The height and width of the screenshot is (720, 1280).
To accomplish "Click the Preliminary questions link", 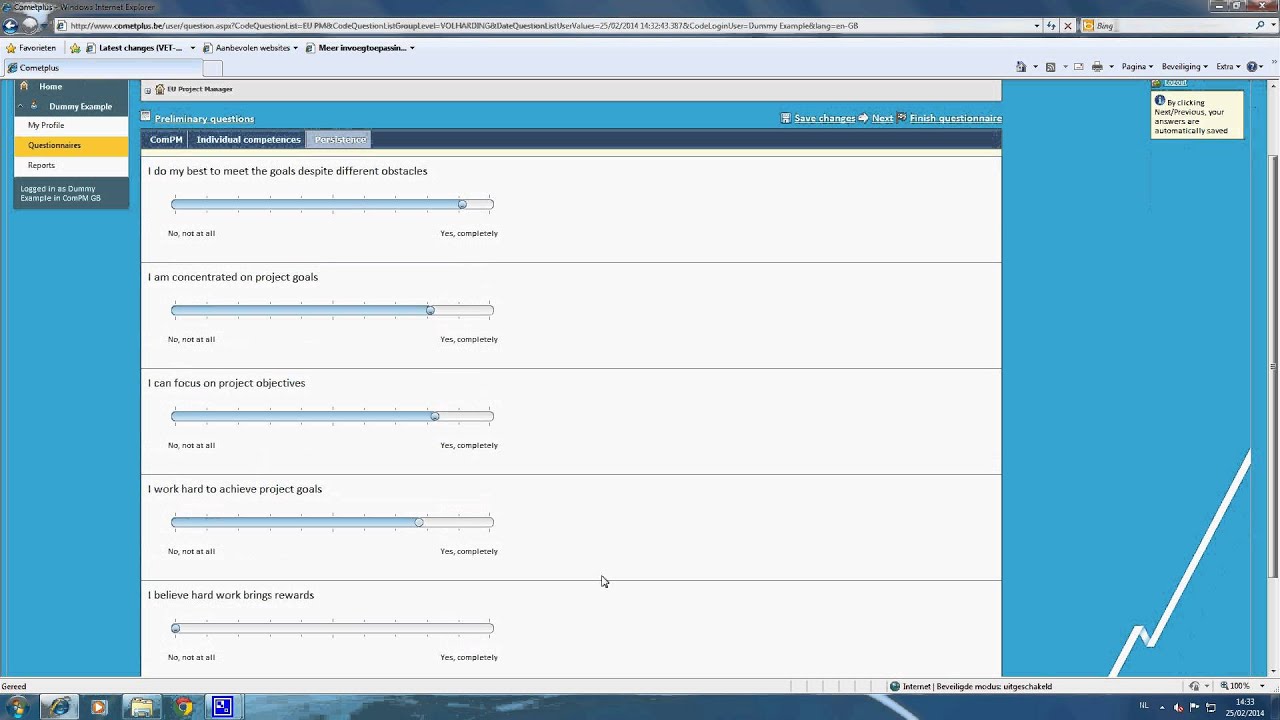I will pos(204,119).
